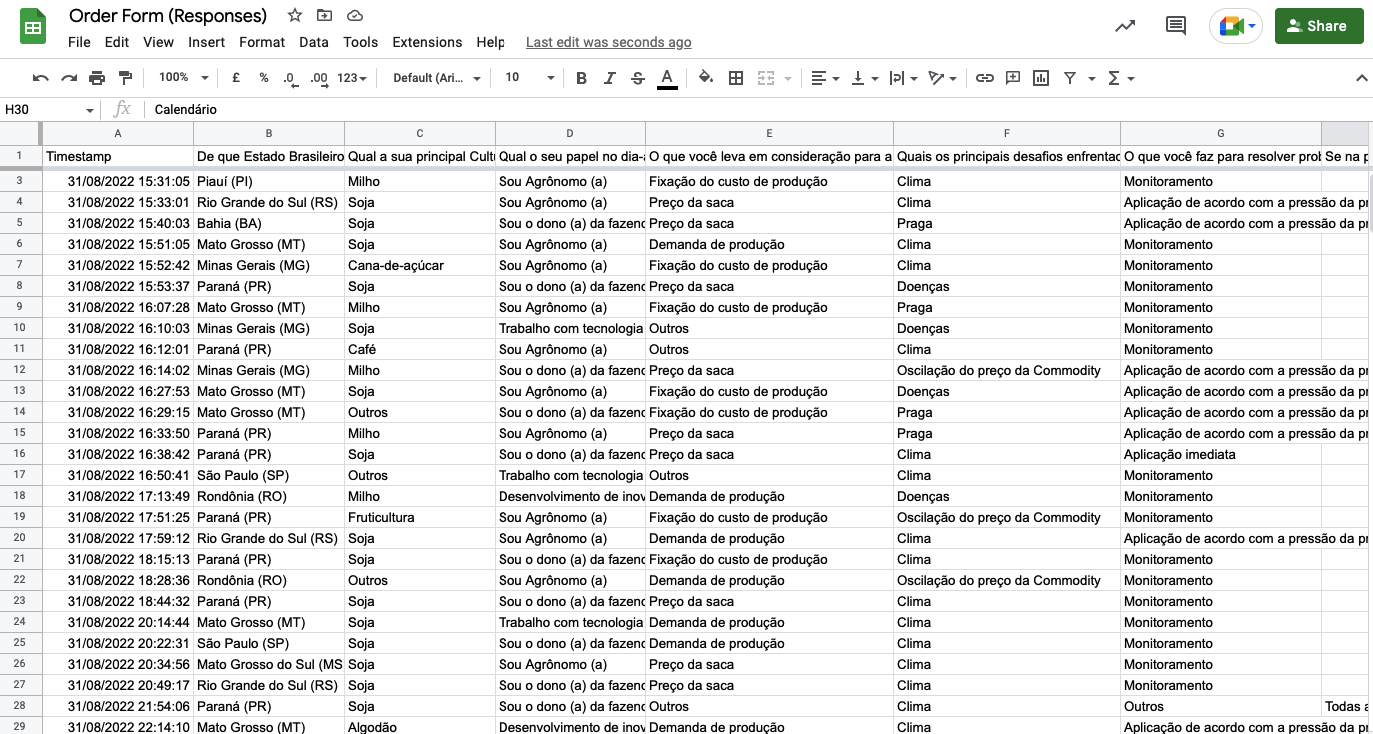Open the Functions (Σ) tool
Screen dimensions: 1373x734
[x=1113, y=77]
